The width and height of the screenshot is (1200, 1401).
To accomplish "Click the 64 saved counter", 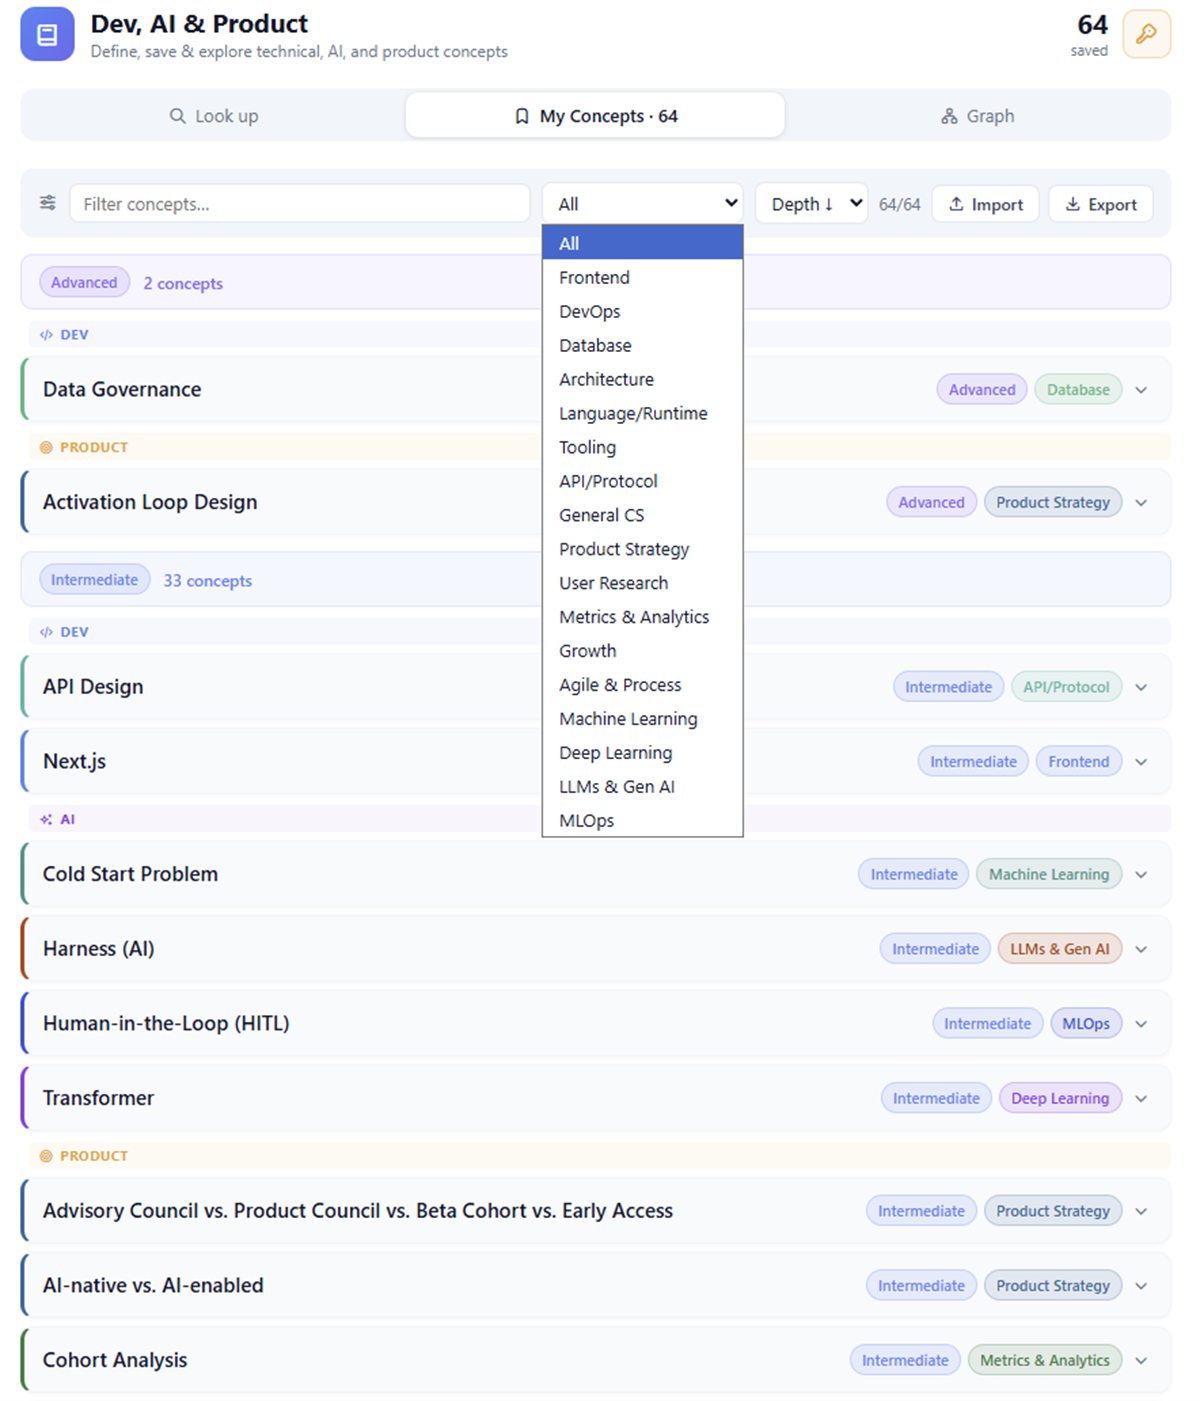I will 1091,34.
